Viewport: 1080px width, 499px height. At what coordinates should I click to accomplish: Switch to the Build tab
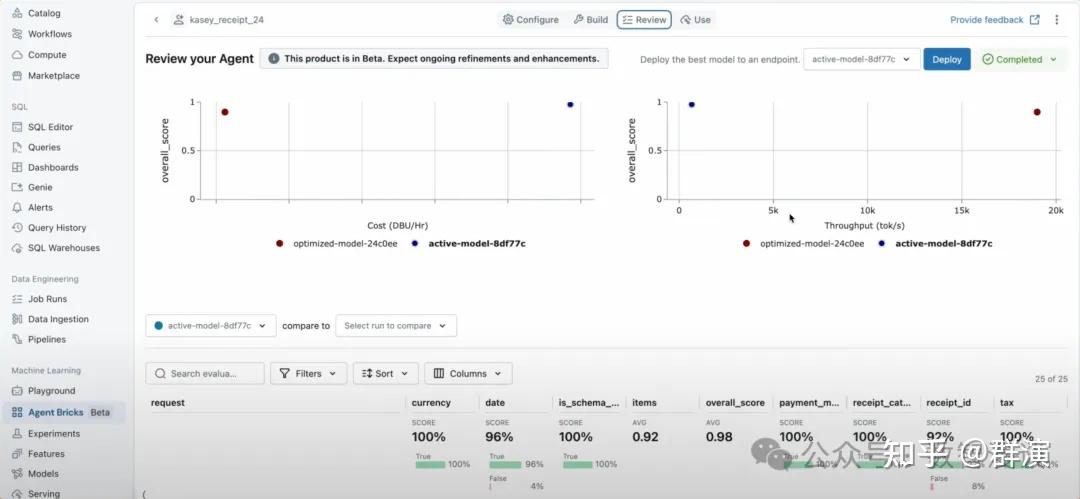coord(591,20)
